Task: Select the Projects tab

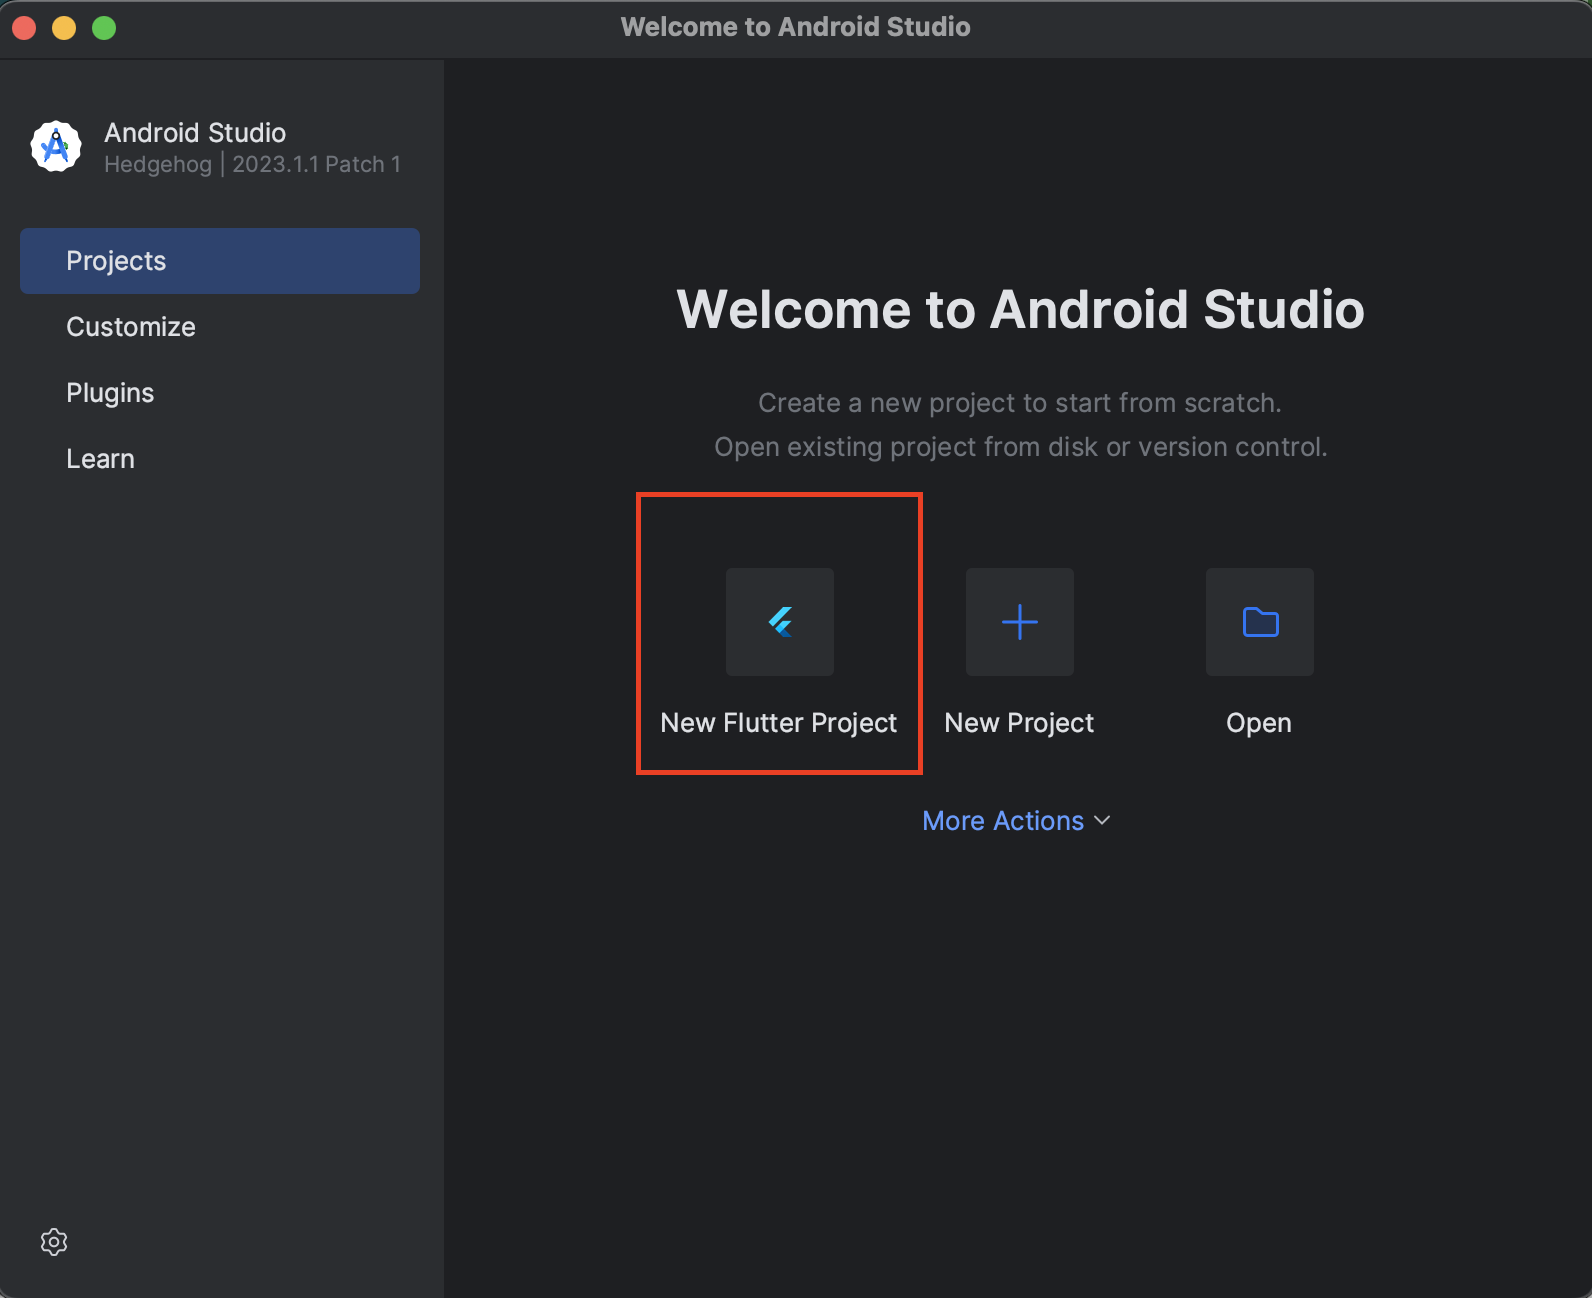Action: pyautogui.click(x=220, y=261)
